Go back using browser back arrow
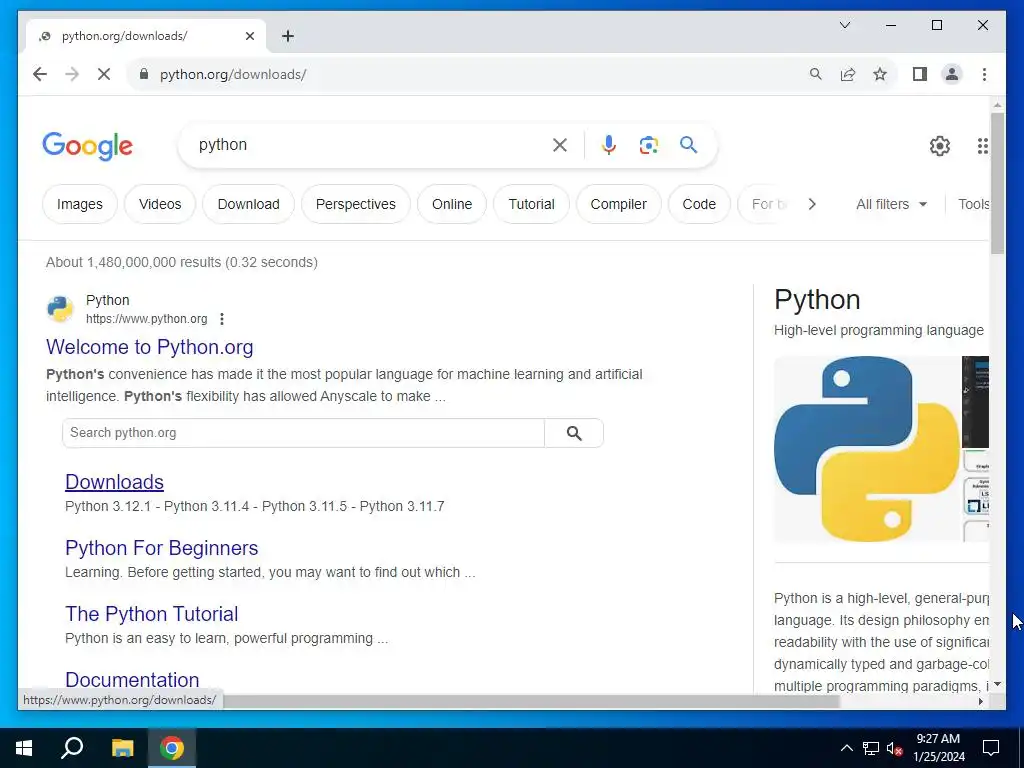 40,74
